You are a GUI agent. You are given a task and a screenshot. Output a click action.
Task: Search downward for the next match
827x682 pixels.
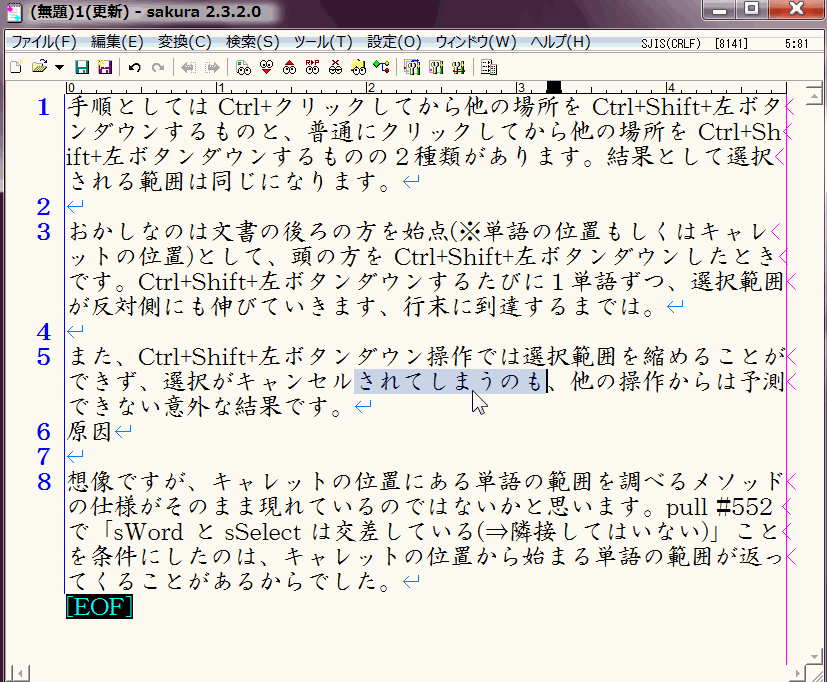pyautogui.click(x=266, y=67)
